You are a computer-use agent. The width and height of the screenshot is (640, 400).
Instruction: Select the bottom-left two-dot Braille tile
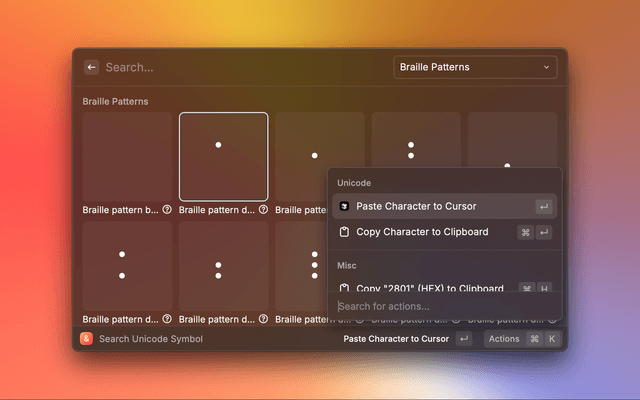pos(127,265)
